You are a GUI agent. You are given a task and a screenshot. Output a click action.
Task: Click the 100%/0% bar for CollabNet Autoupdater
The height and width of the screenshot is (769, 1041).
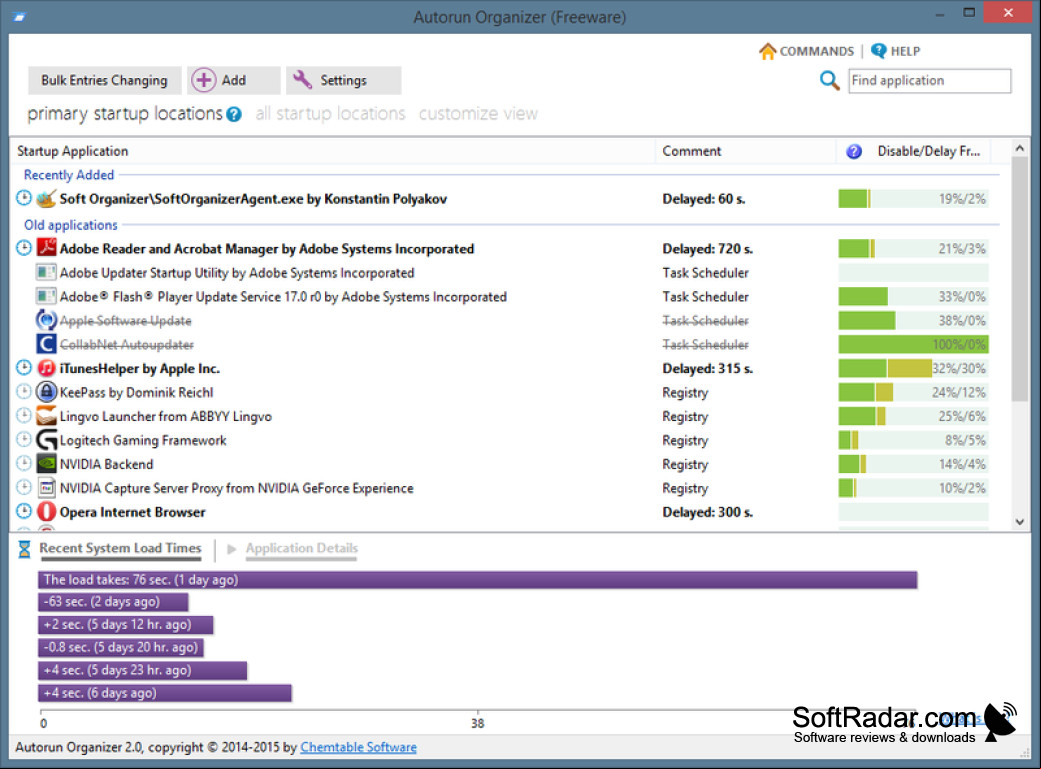[x=913, y=344]
